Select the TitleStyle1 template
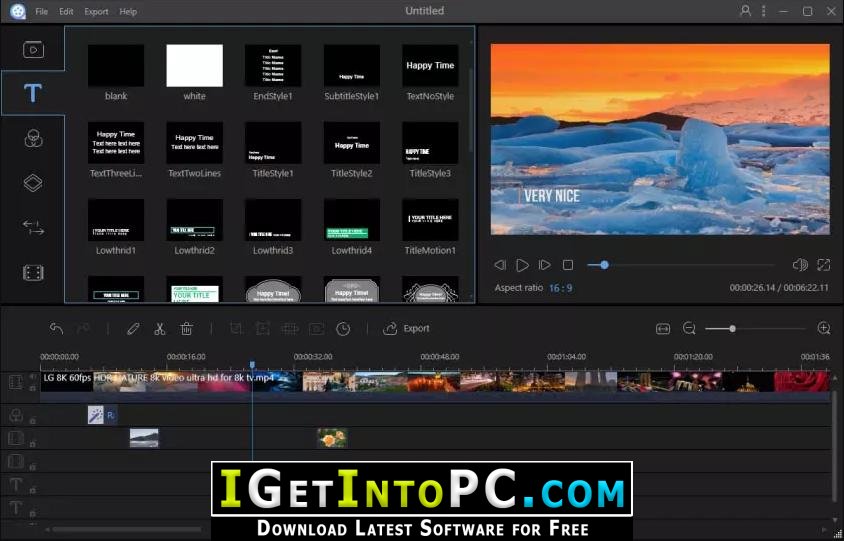Image resolution: width=844 pixels, height=541 pixels. pos(273,150)
